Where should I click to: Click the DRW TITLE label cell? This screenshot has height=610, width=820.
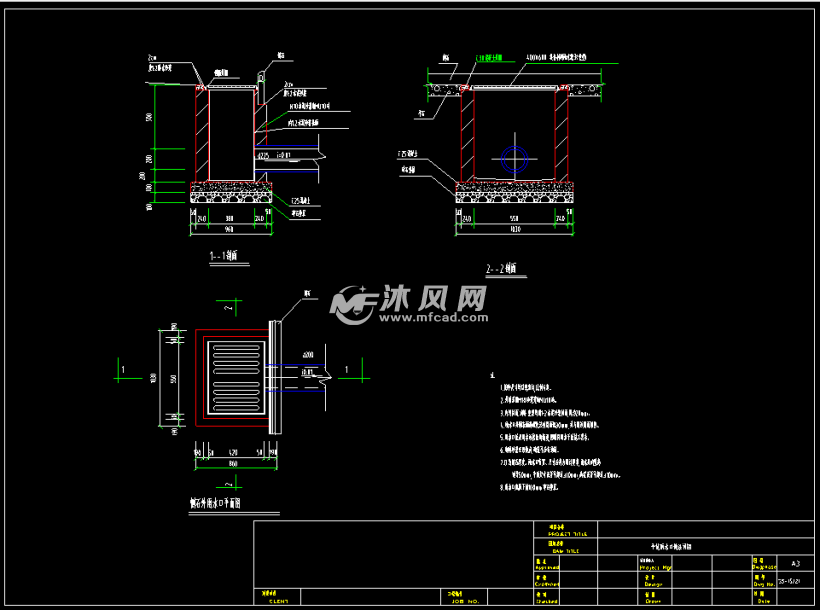(566, 548)
